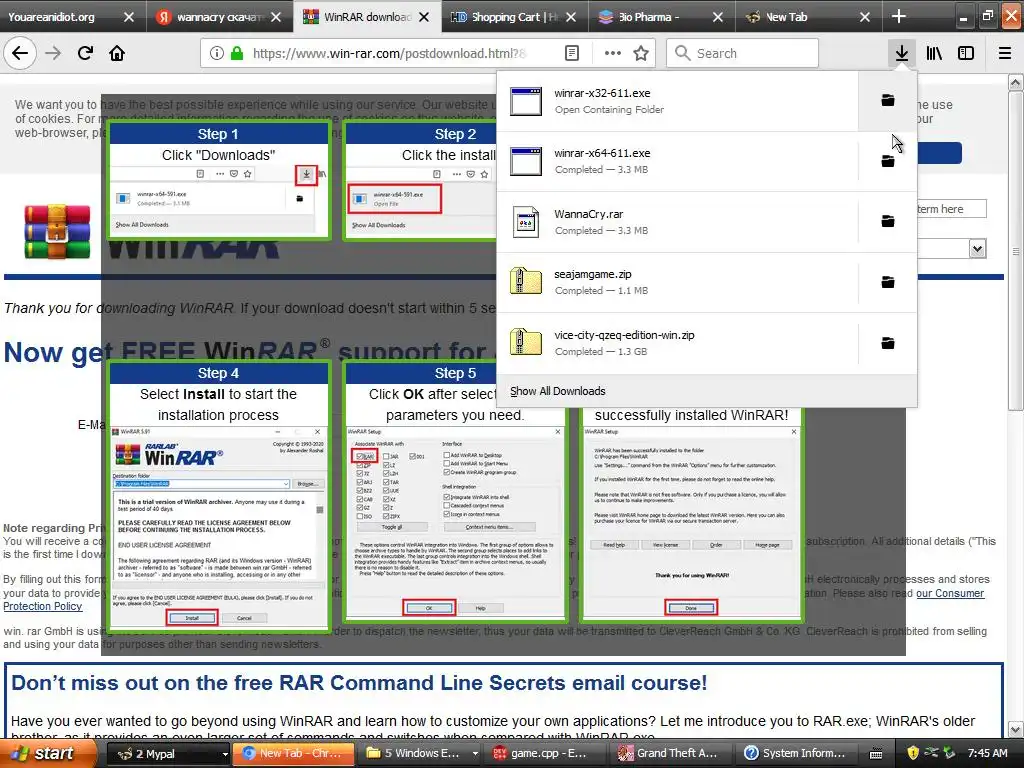
Task: Open the Consumer Protection Policy link
Action: (x=950, y=593)
